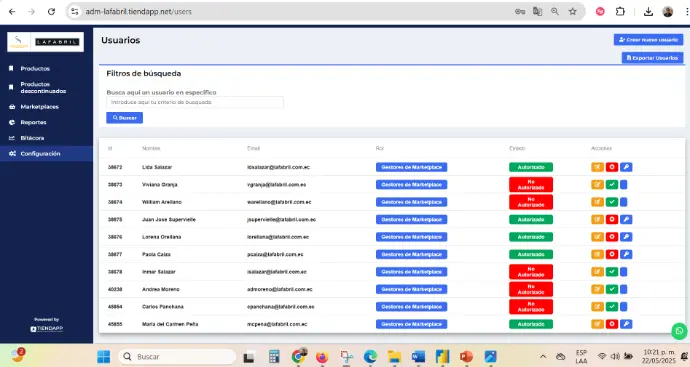Focus the user search criteria field
Screen dimensions: 690x367
point(195,102)
